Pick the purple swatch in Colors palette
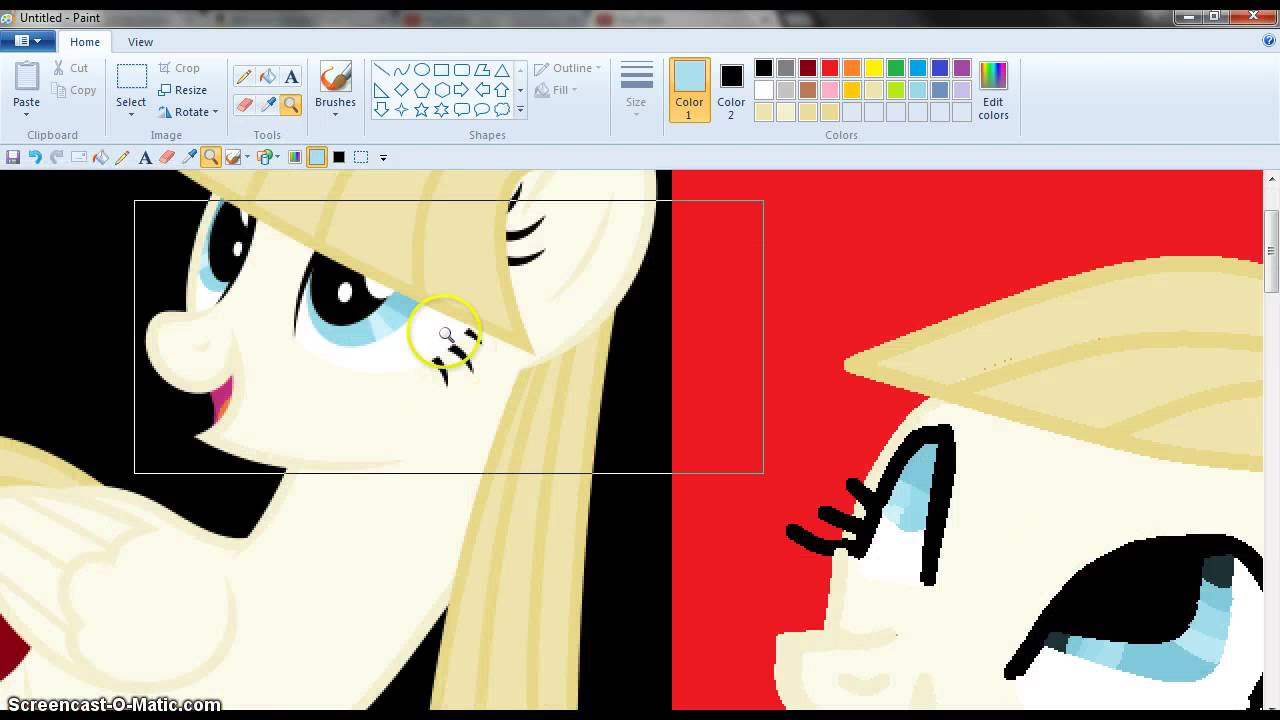The image size is (1280, 720). (x=962, y=68)
